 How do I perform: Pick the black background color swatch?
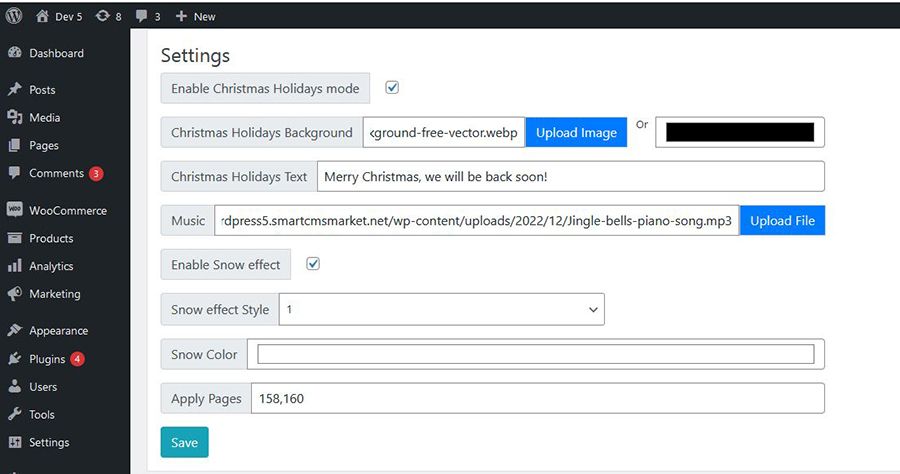click(740, 132)
